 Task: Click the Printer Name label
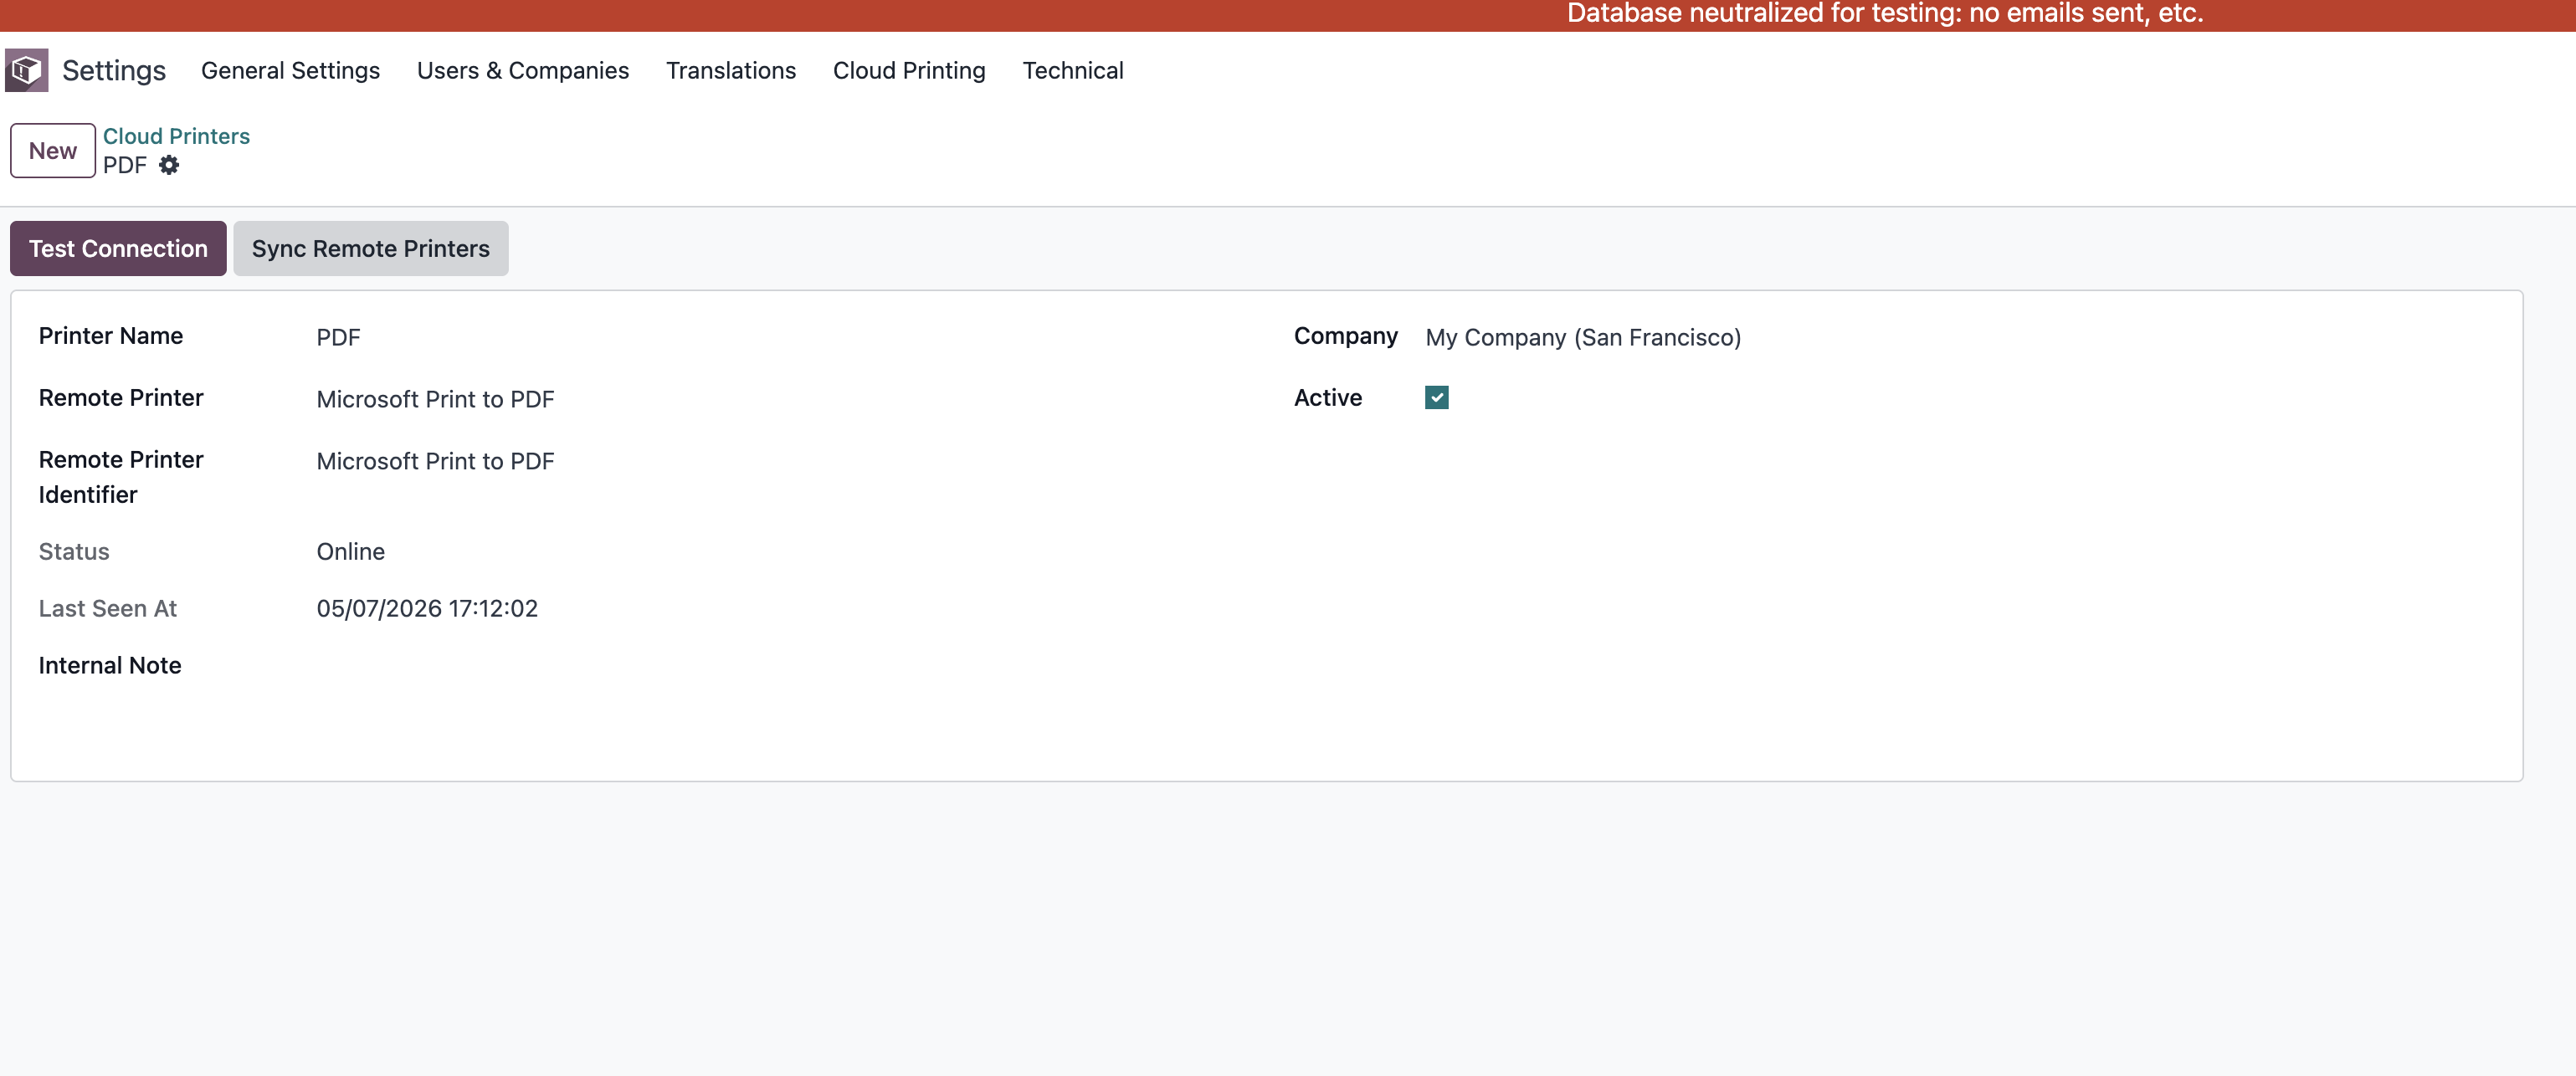pos(111,336)
